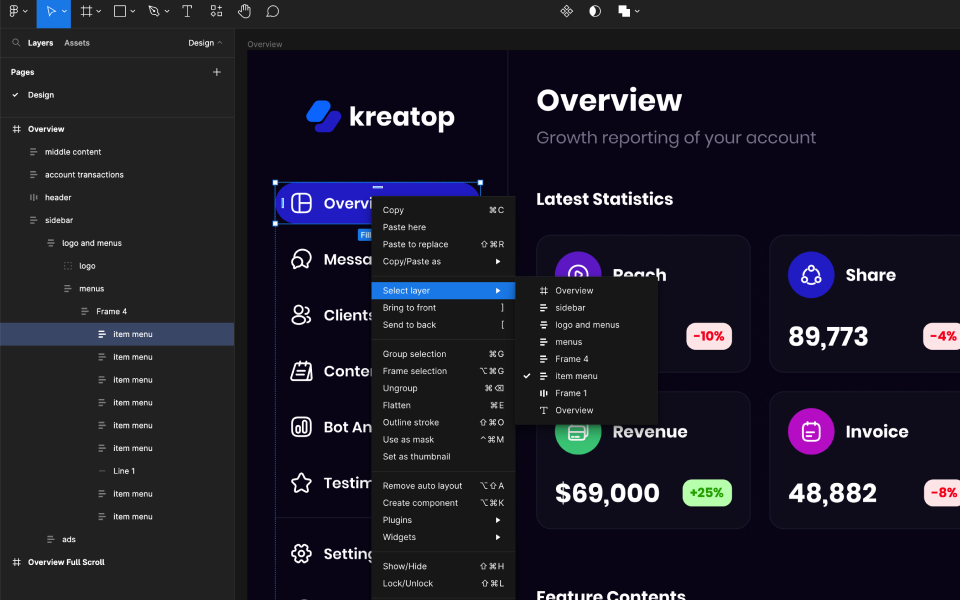The height and width of the screenshot is (600, 960).
Task: Open the boolean groups dropdown arrow
Action: point(638,12)
